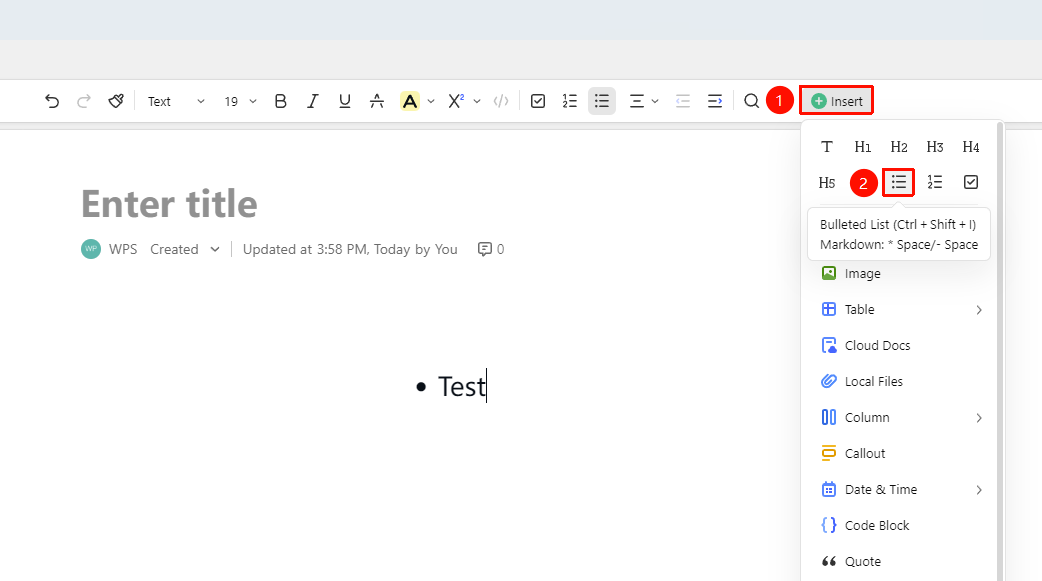Expand the superscript options arrow

pos(477,102)
